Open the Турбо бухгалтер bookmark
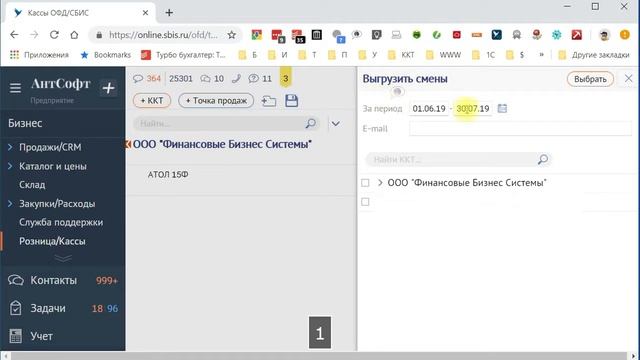The width and height of the screenshot is (640, 360). [183, 55]
